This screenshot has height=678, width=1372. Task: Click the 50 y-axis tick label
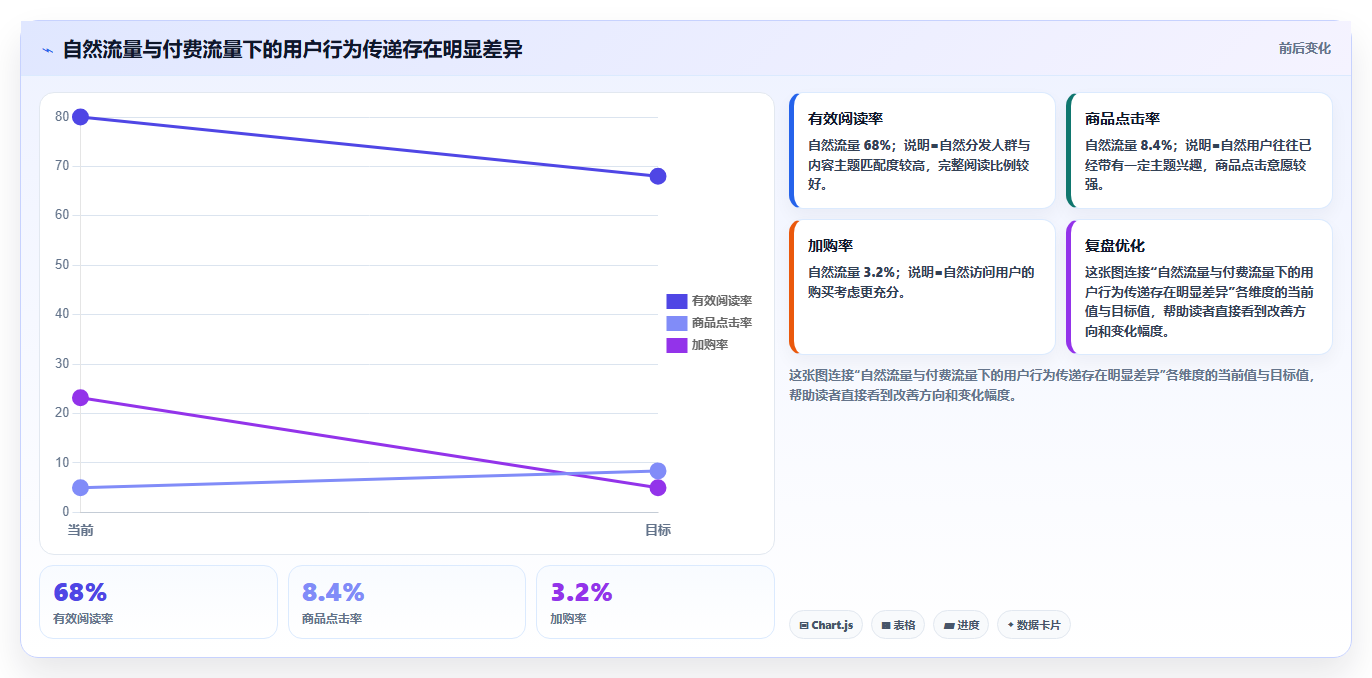(x=62, y=265)
